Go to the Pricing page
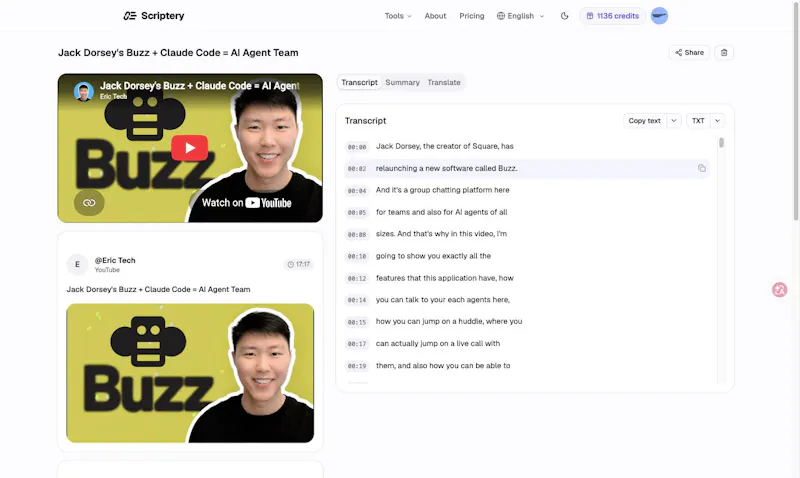The height and width of the screenshot is (478, 800). (471, 16)
